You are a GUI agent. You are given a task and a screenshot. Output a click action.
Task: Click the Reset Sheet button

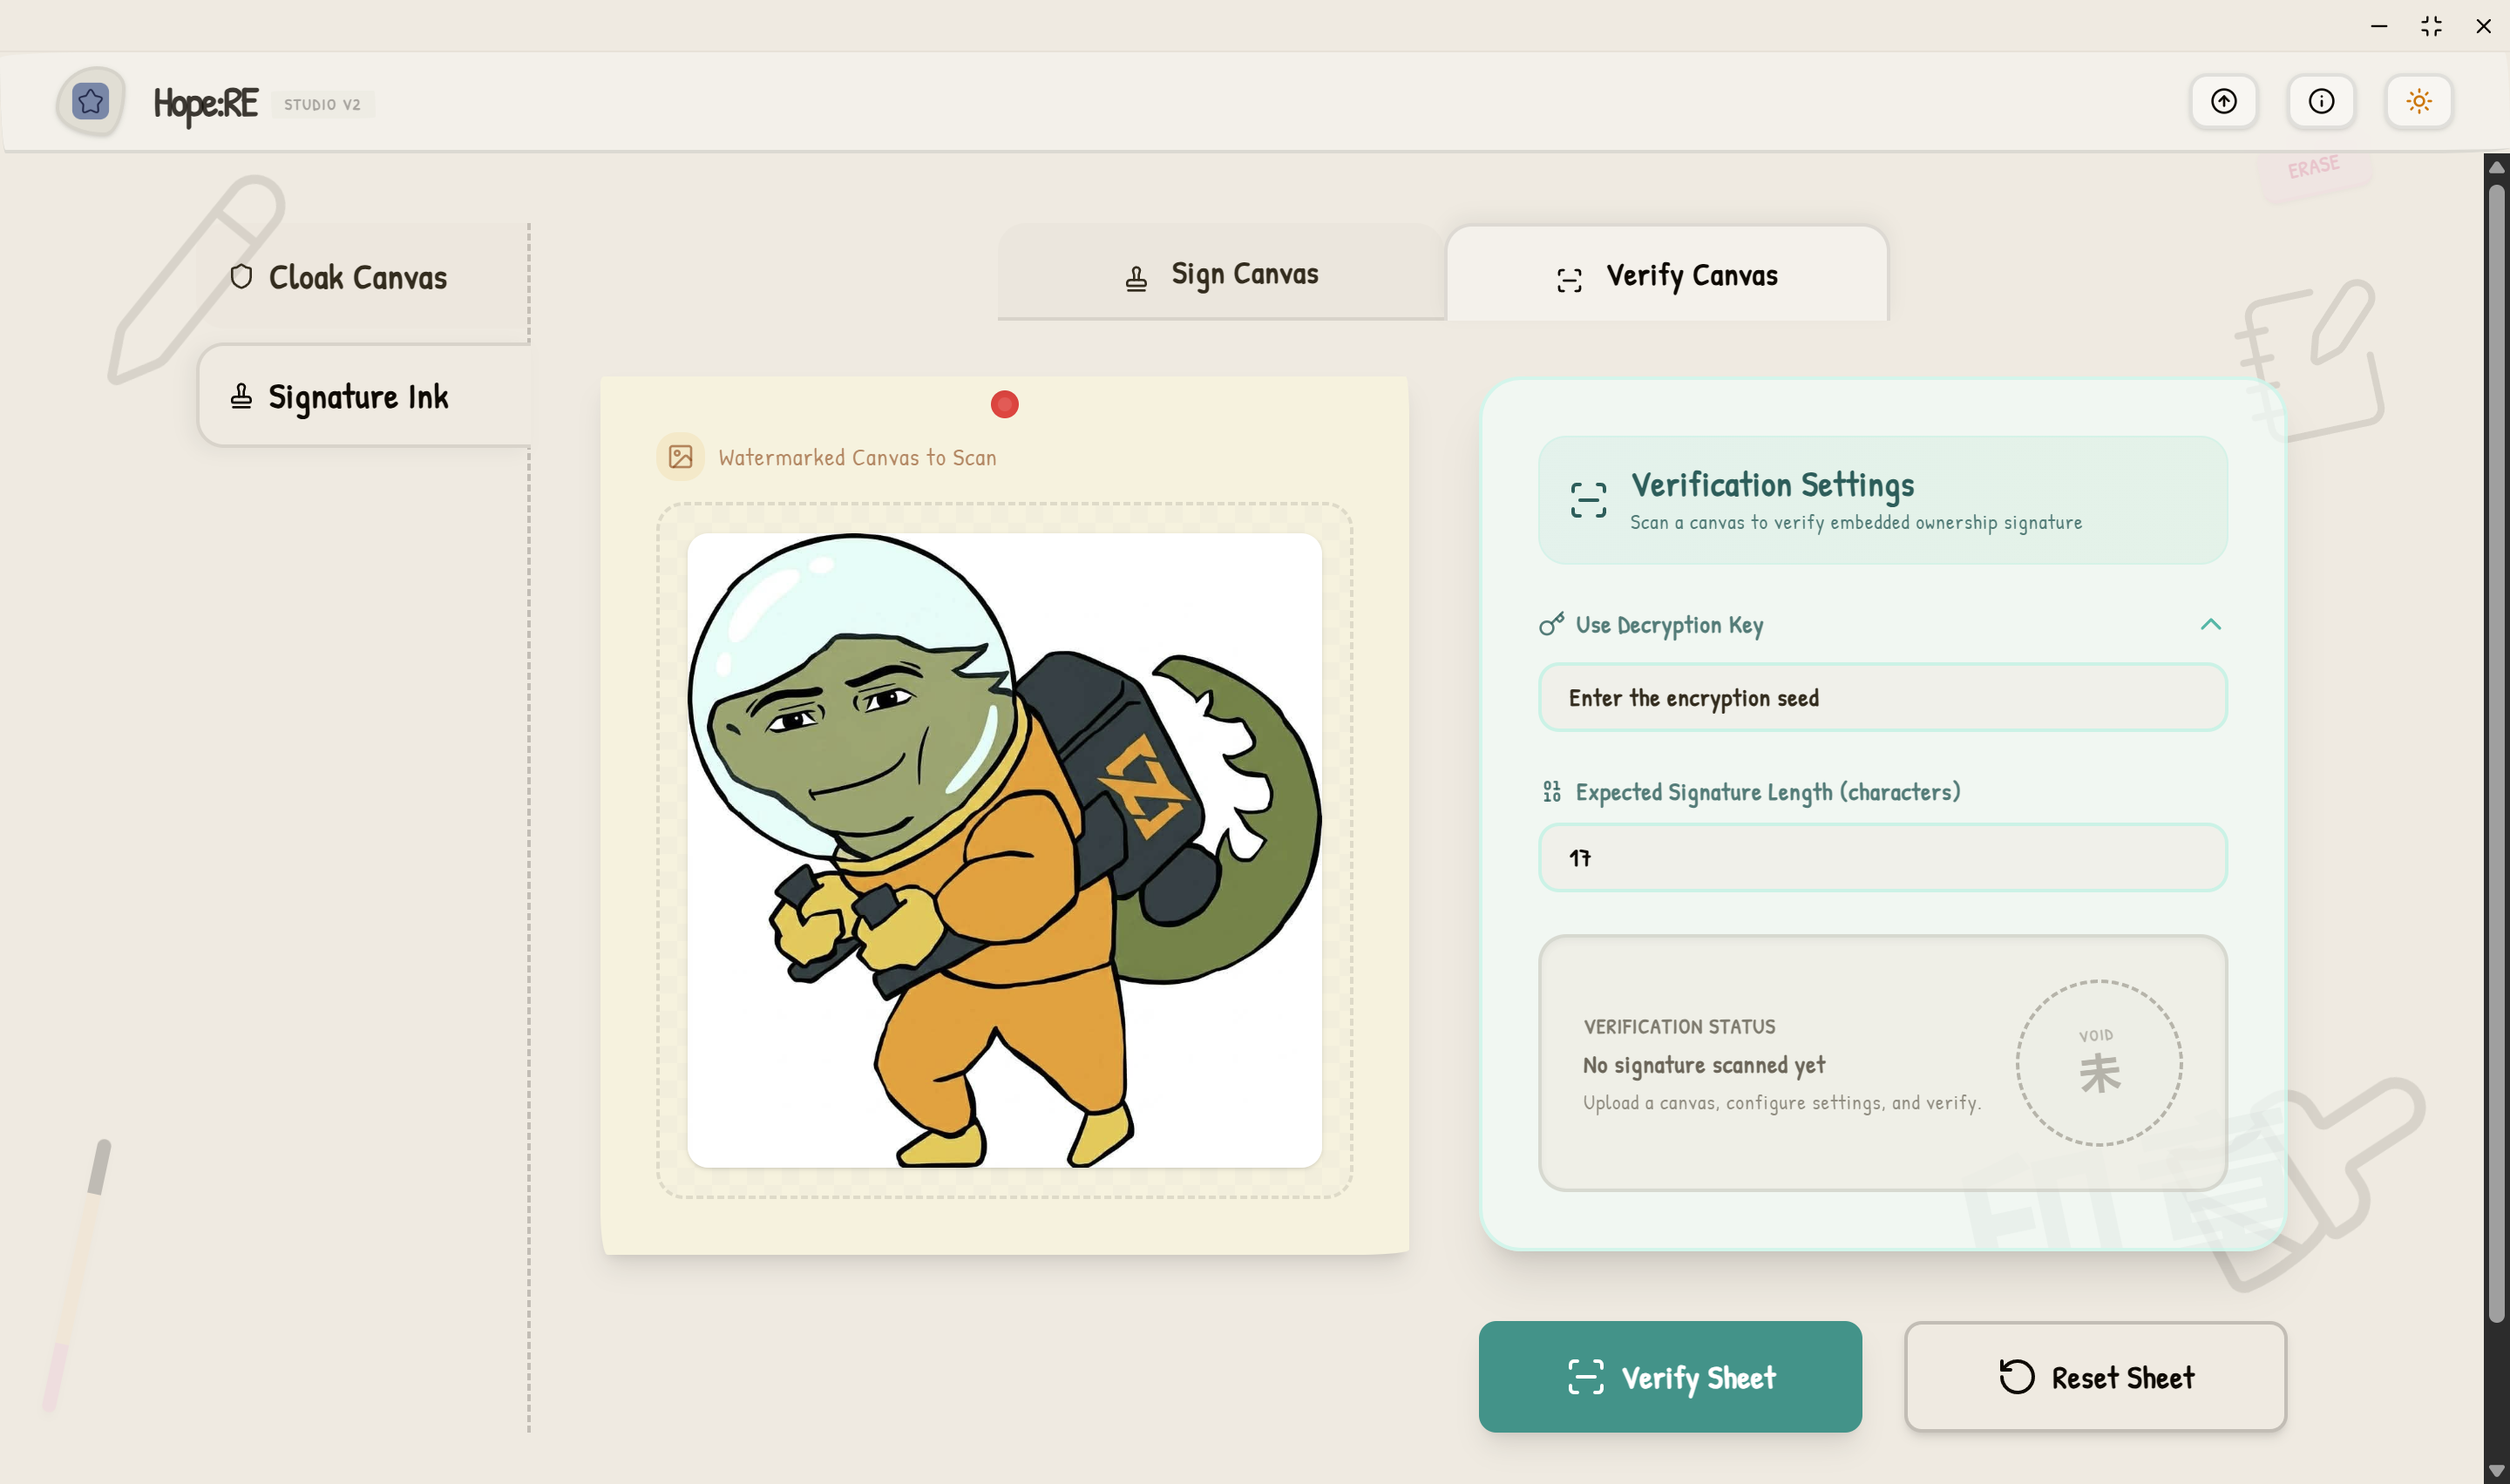(x=2095, y=1377)
